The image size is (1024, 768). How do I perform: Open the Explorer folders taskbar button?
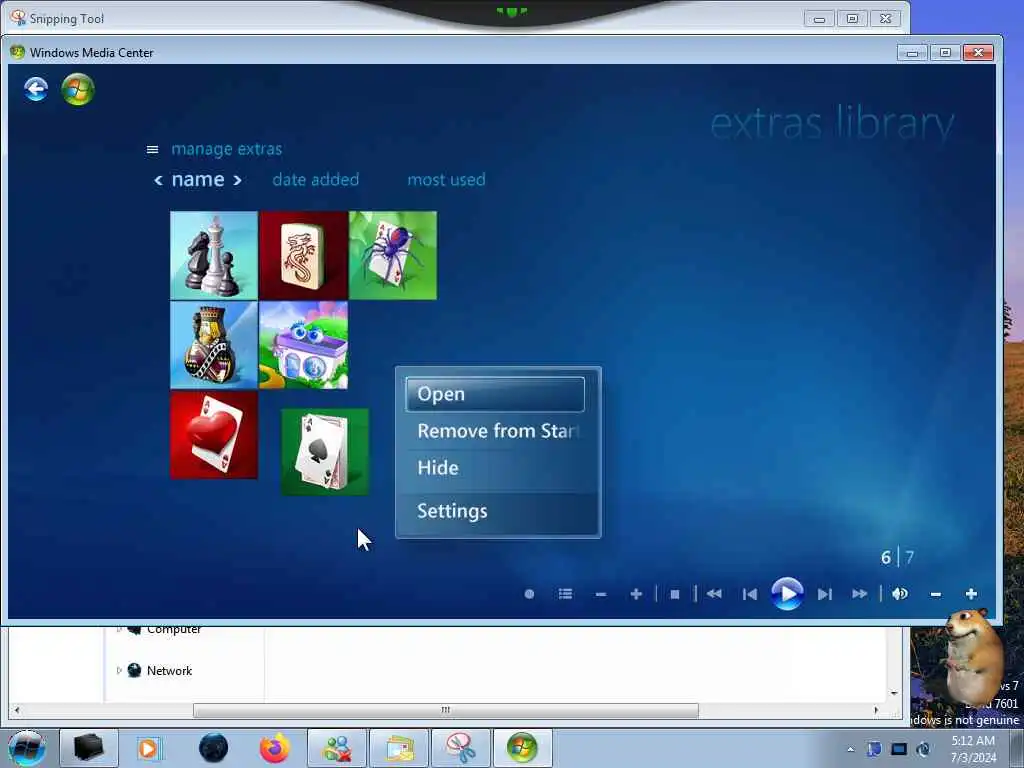(x=400, y=748)
